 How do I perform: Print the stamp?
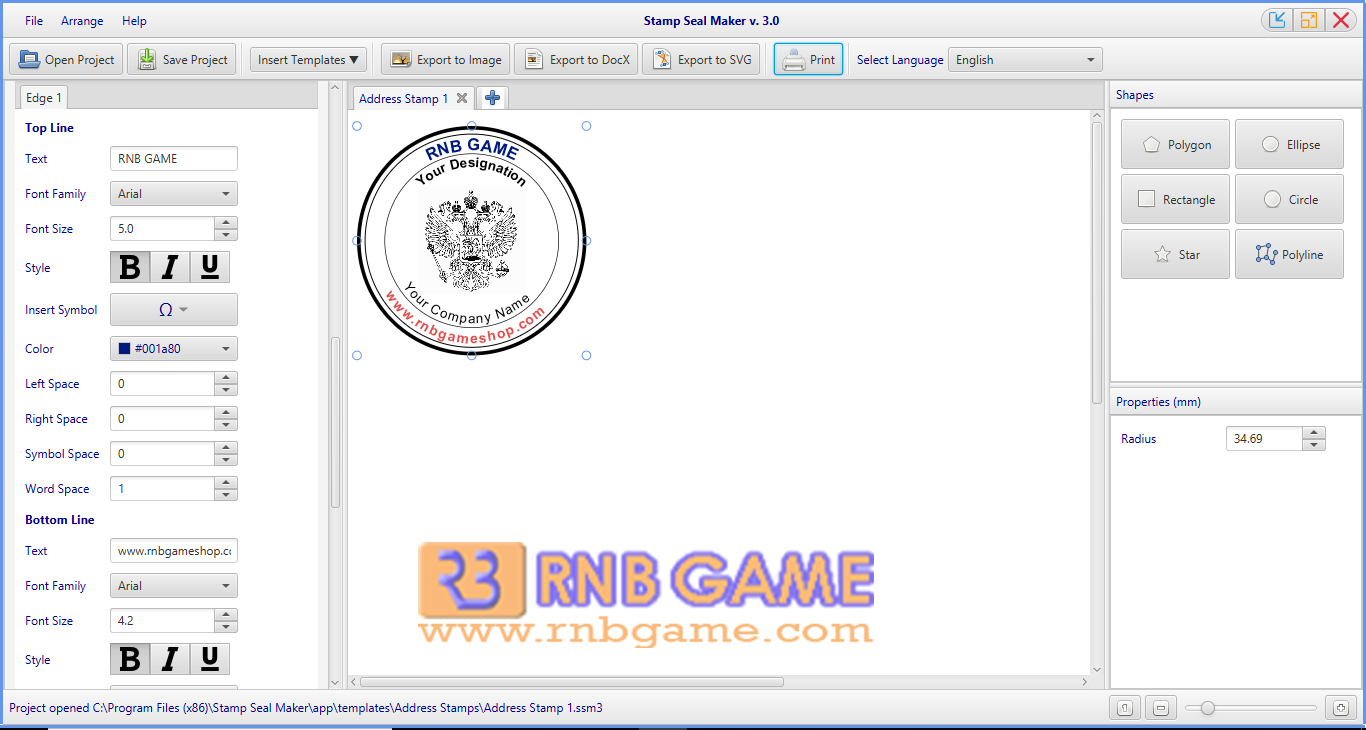(808, 60)
